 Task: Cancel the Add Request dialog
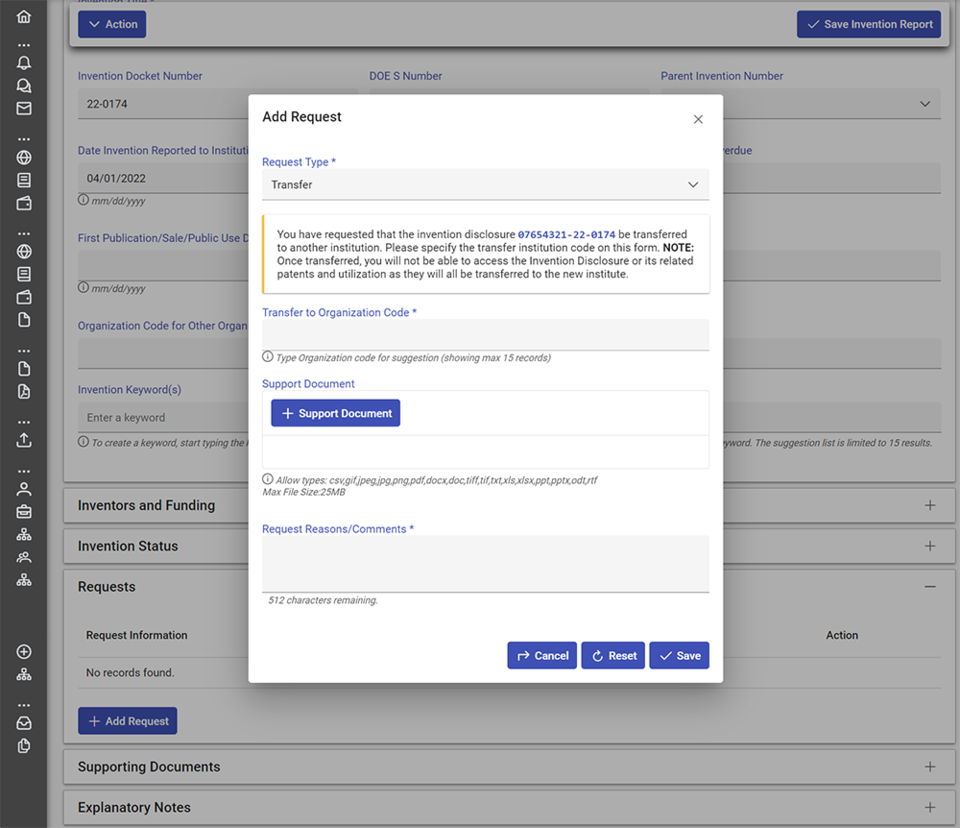tap(542, 655)
